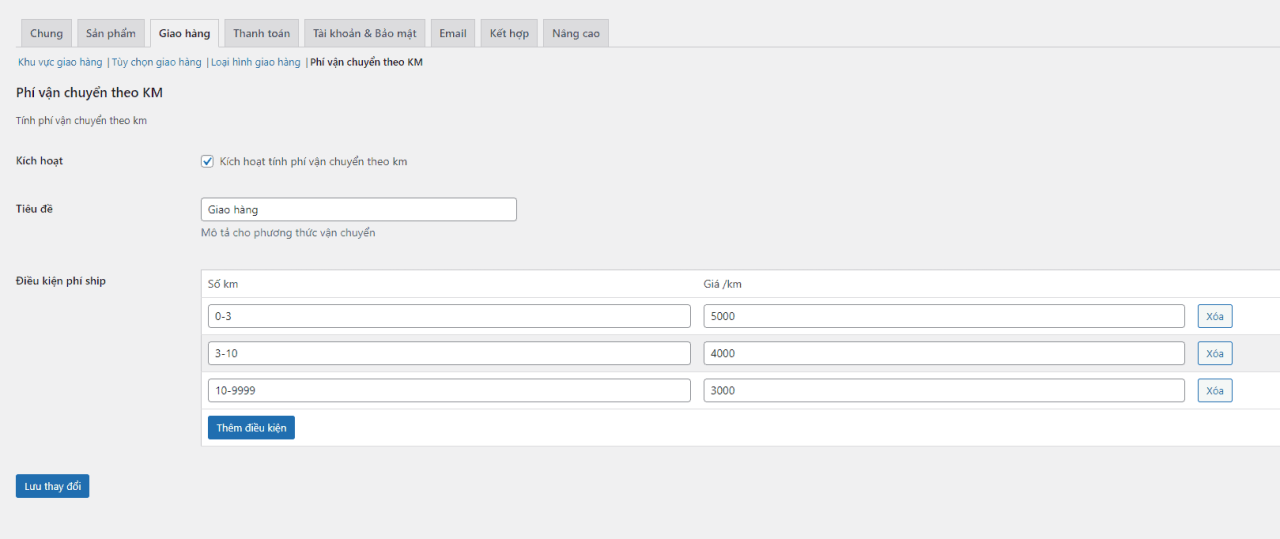Open Tài khoản & Bảo mật tab
This screenshot has height=539, width=1280.
[368, 33]
